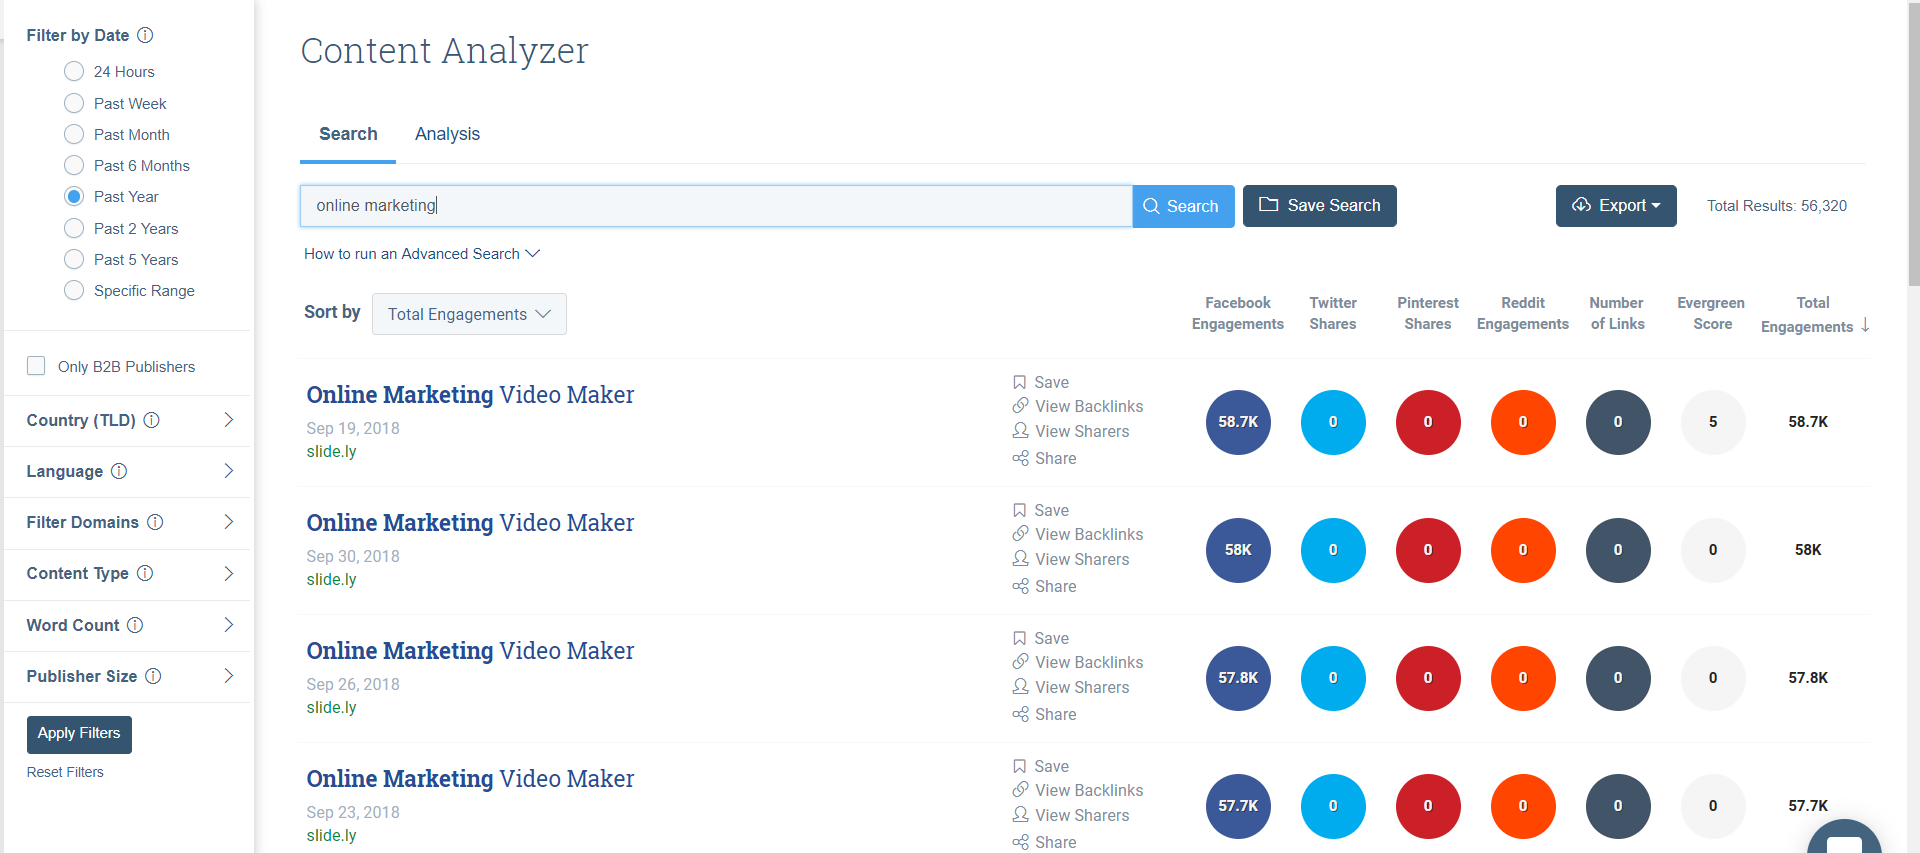Click the Save Search button
Image resolution: width=1920 pixels, height=853 pixels.
pos(1320,206)
